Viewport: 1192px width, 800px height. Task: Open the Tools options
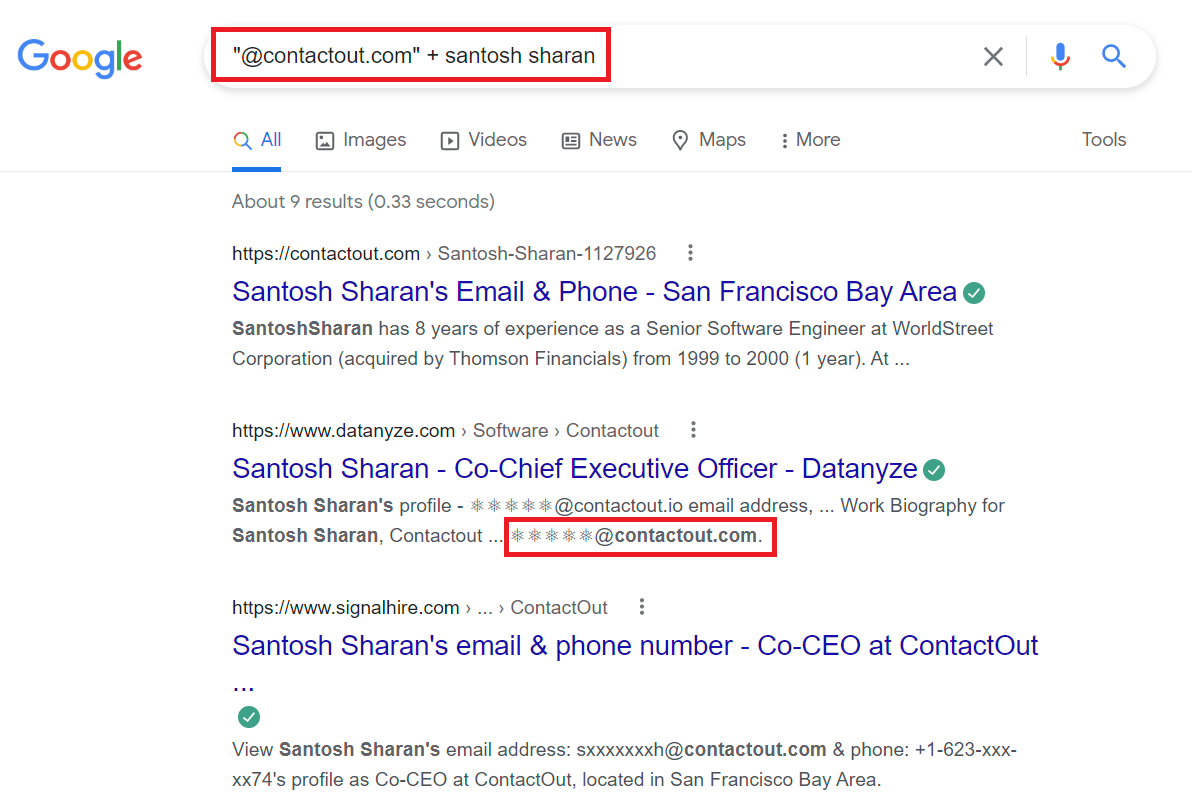pos(1104,140)
